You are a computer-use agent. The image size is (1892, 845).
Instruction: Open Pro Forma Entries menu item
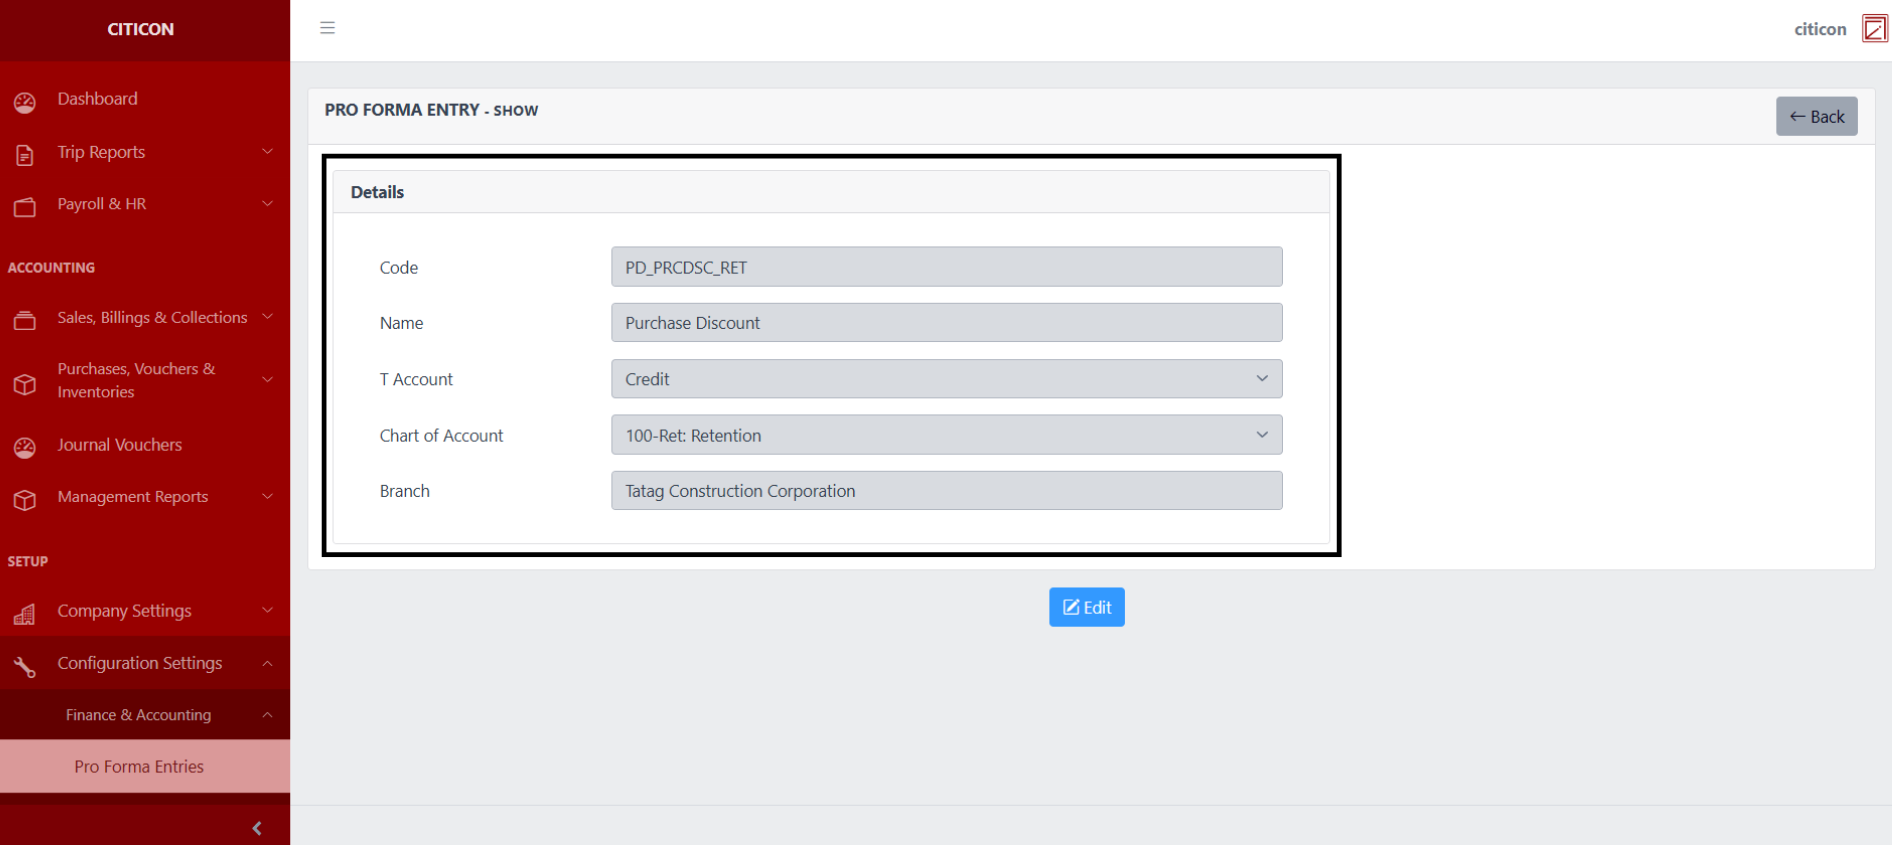pos(139,767)
